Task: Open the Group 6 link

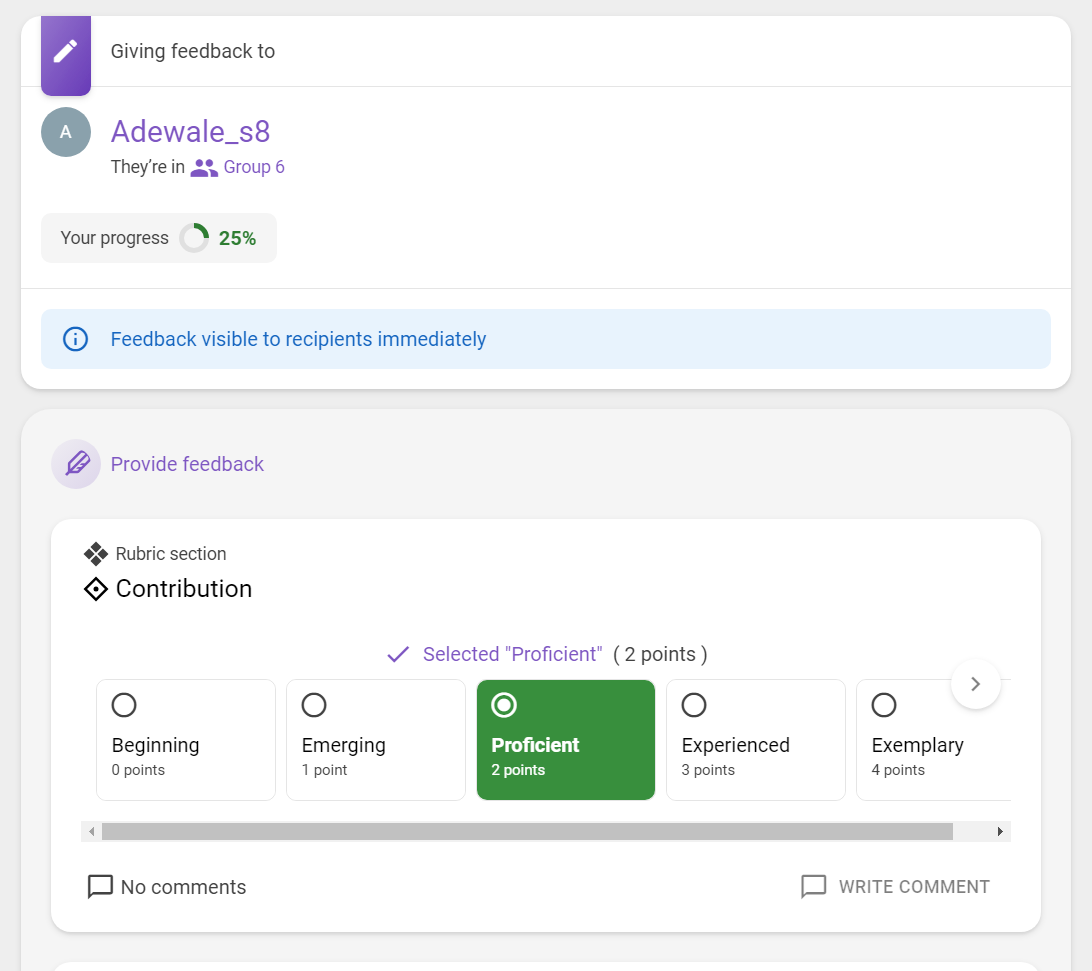Action: click(x=254, y=167)
